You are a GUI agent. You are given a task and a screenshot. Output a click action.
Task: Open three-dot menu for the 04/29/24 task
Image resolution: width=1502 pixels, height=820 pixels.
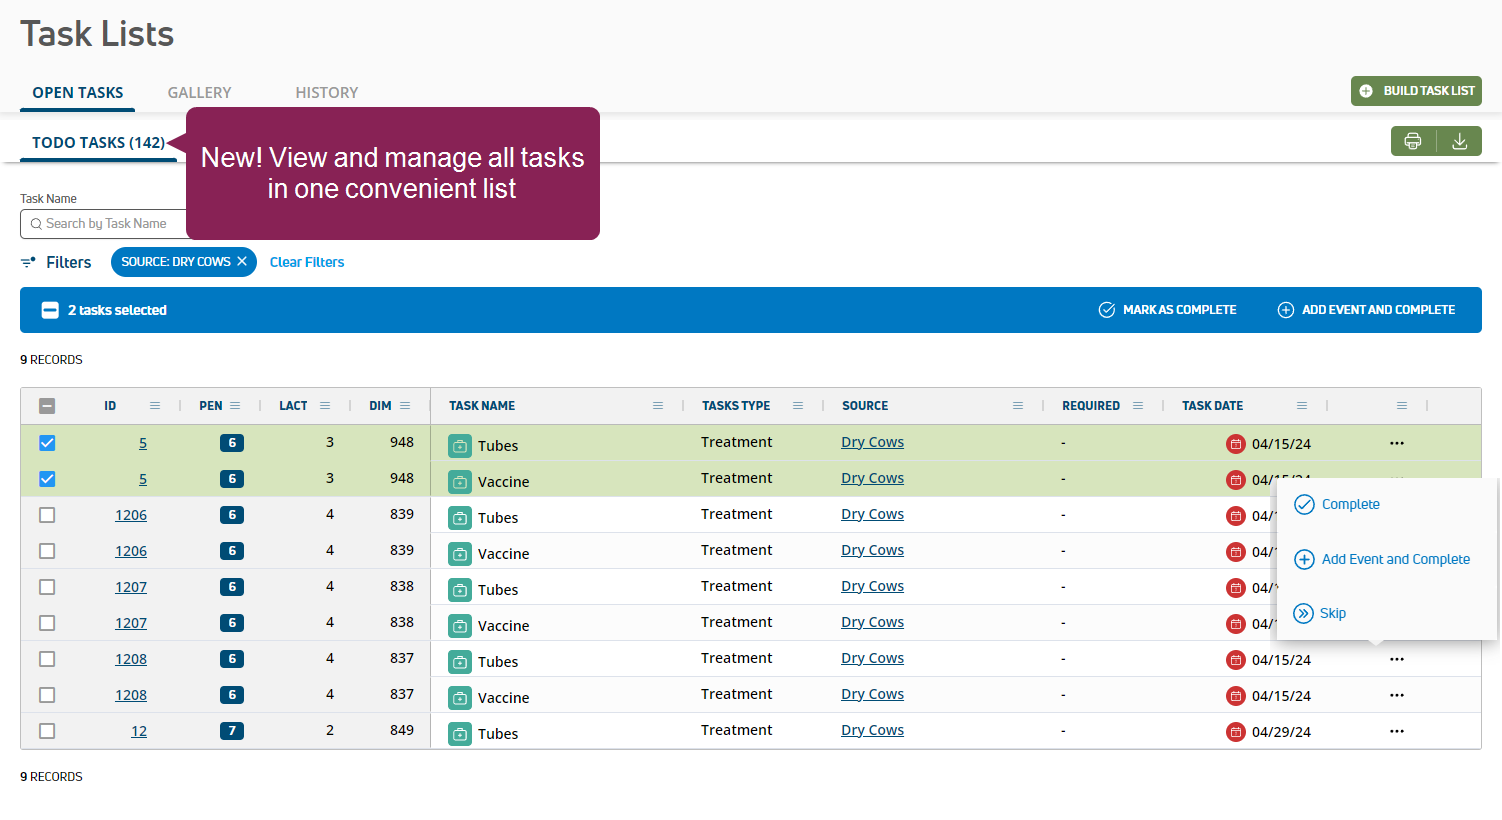pos(1396,731)
